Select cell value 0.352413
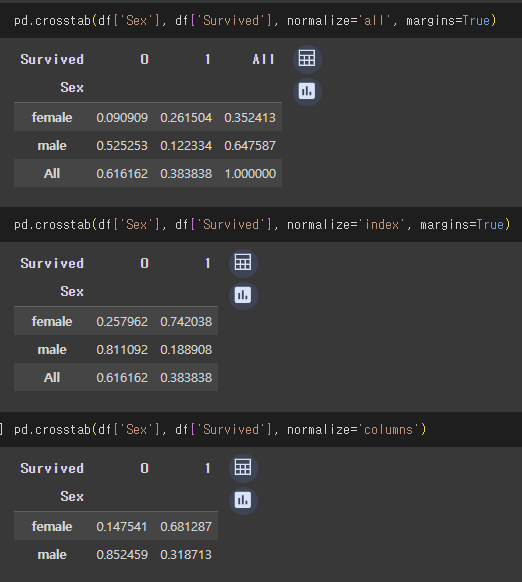 point(250,118)
